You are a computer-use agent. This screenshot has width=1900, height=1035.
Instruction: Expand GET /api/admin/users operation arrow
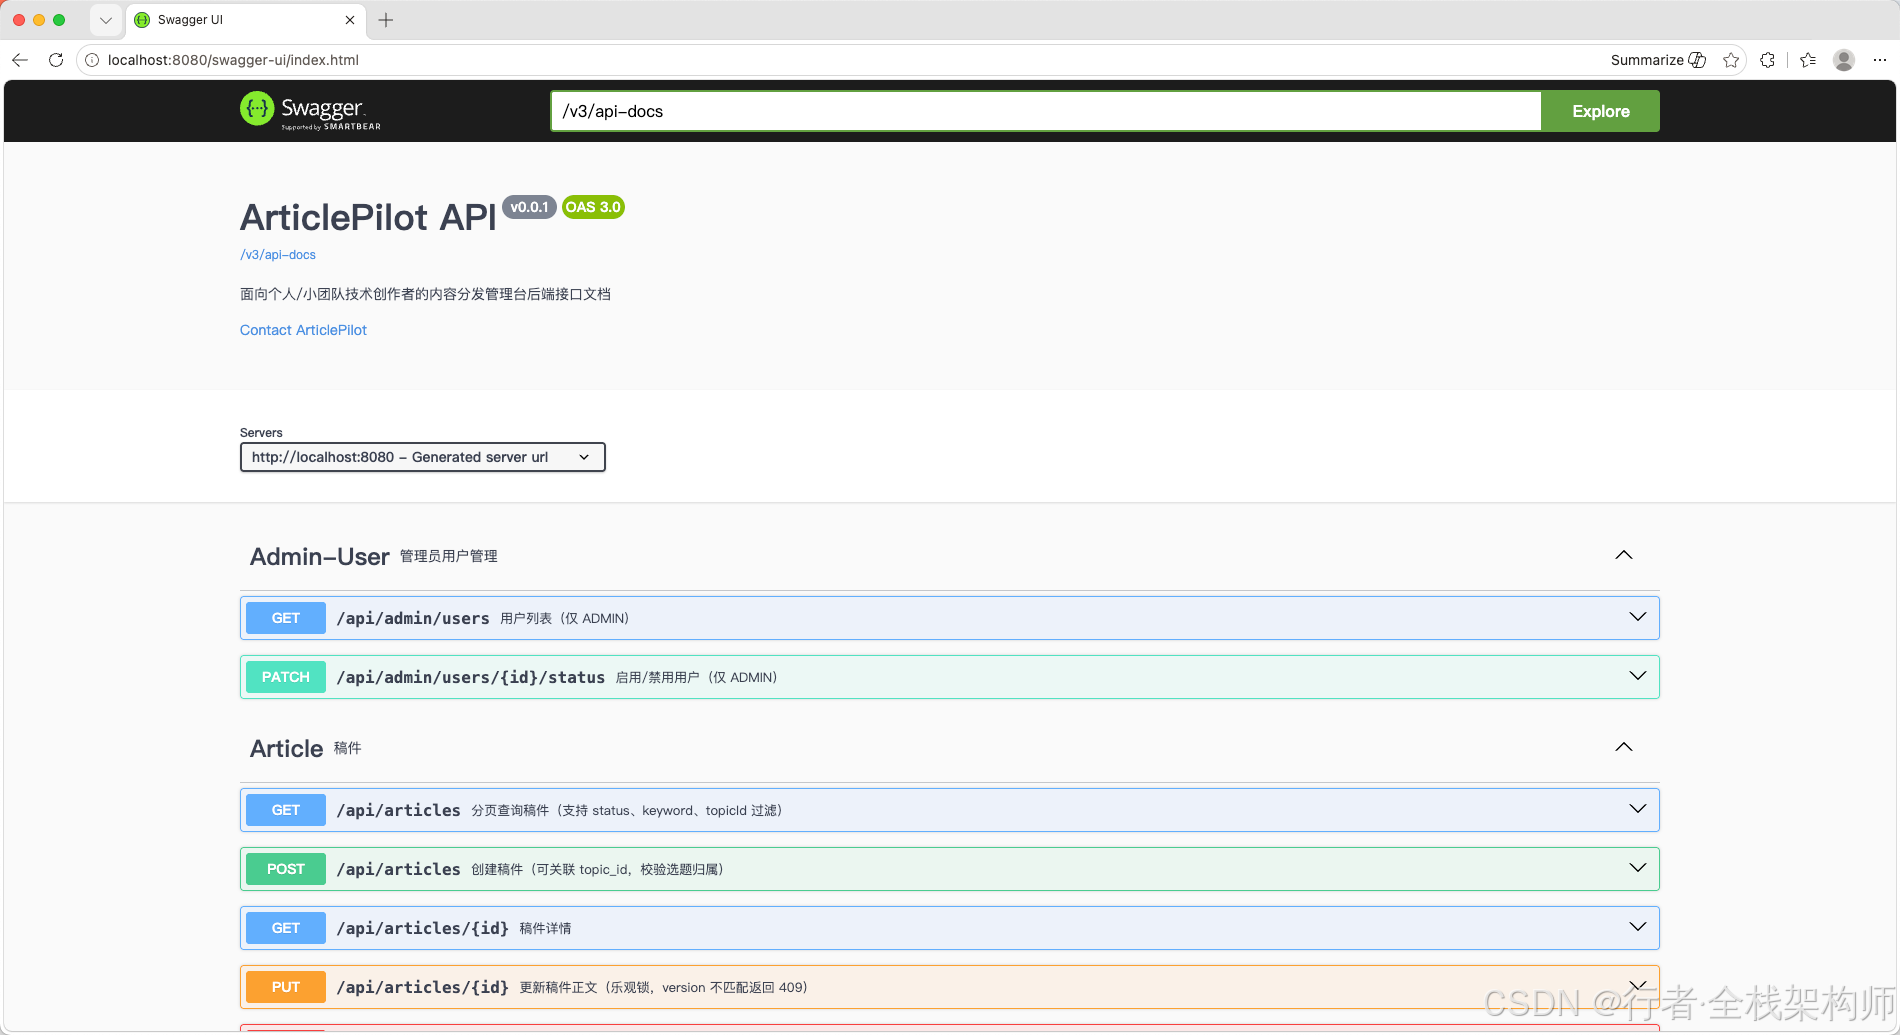coord(1638,617)
